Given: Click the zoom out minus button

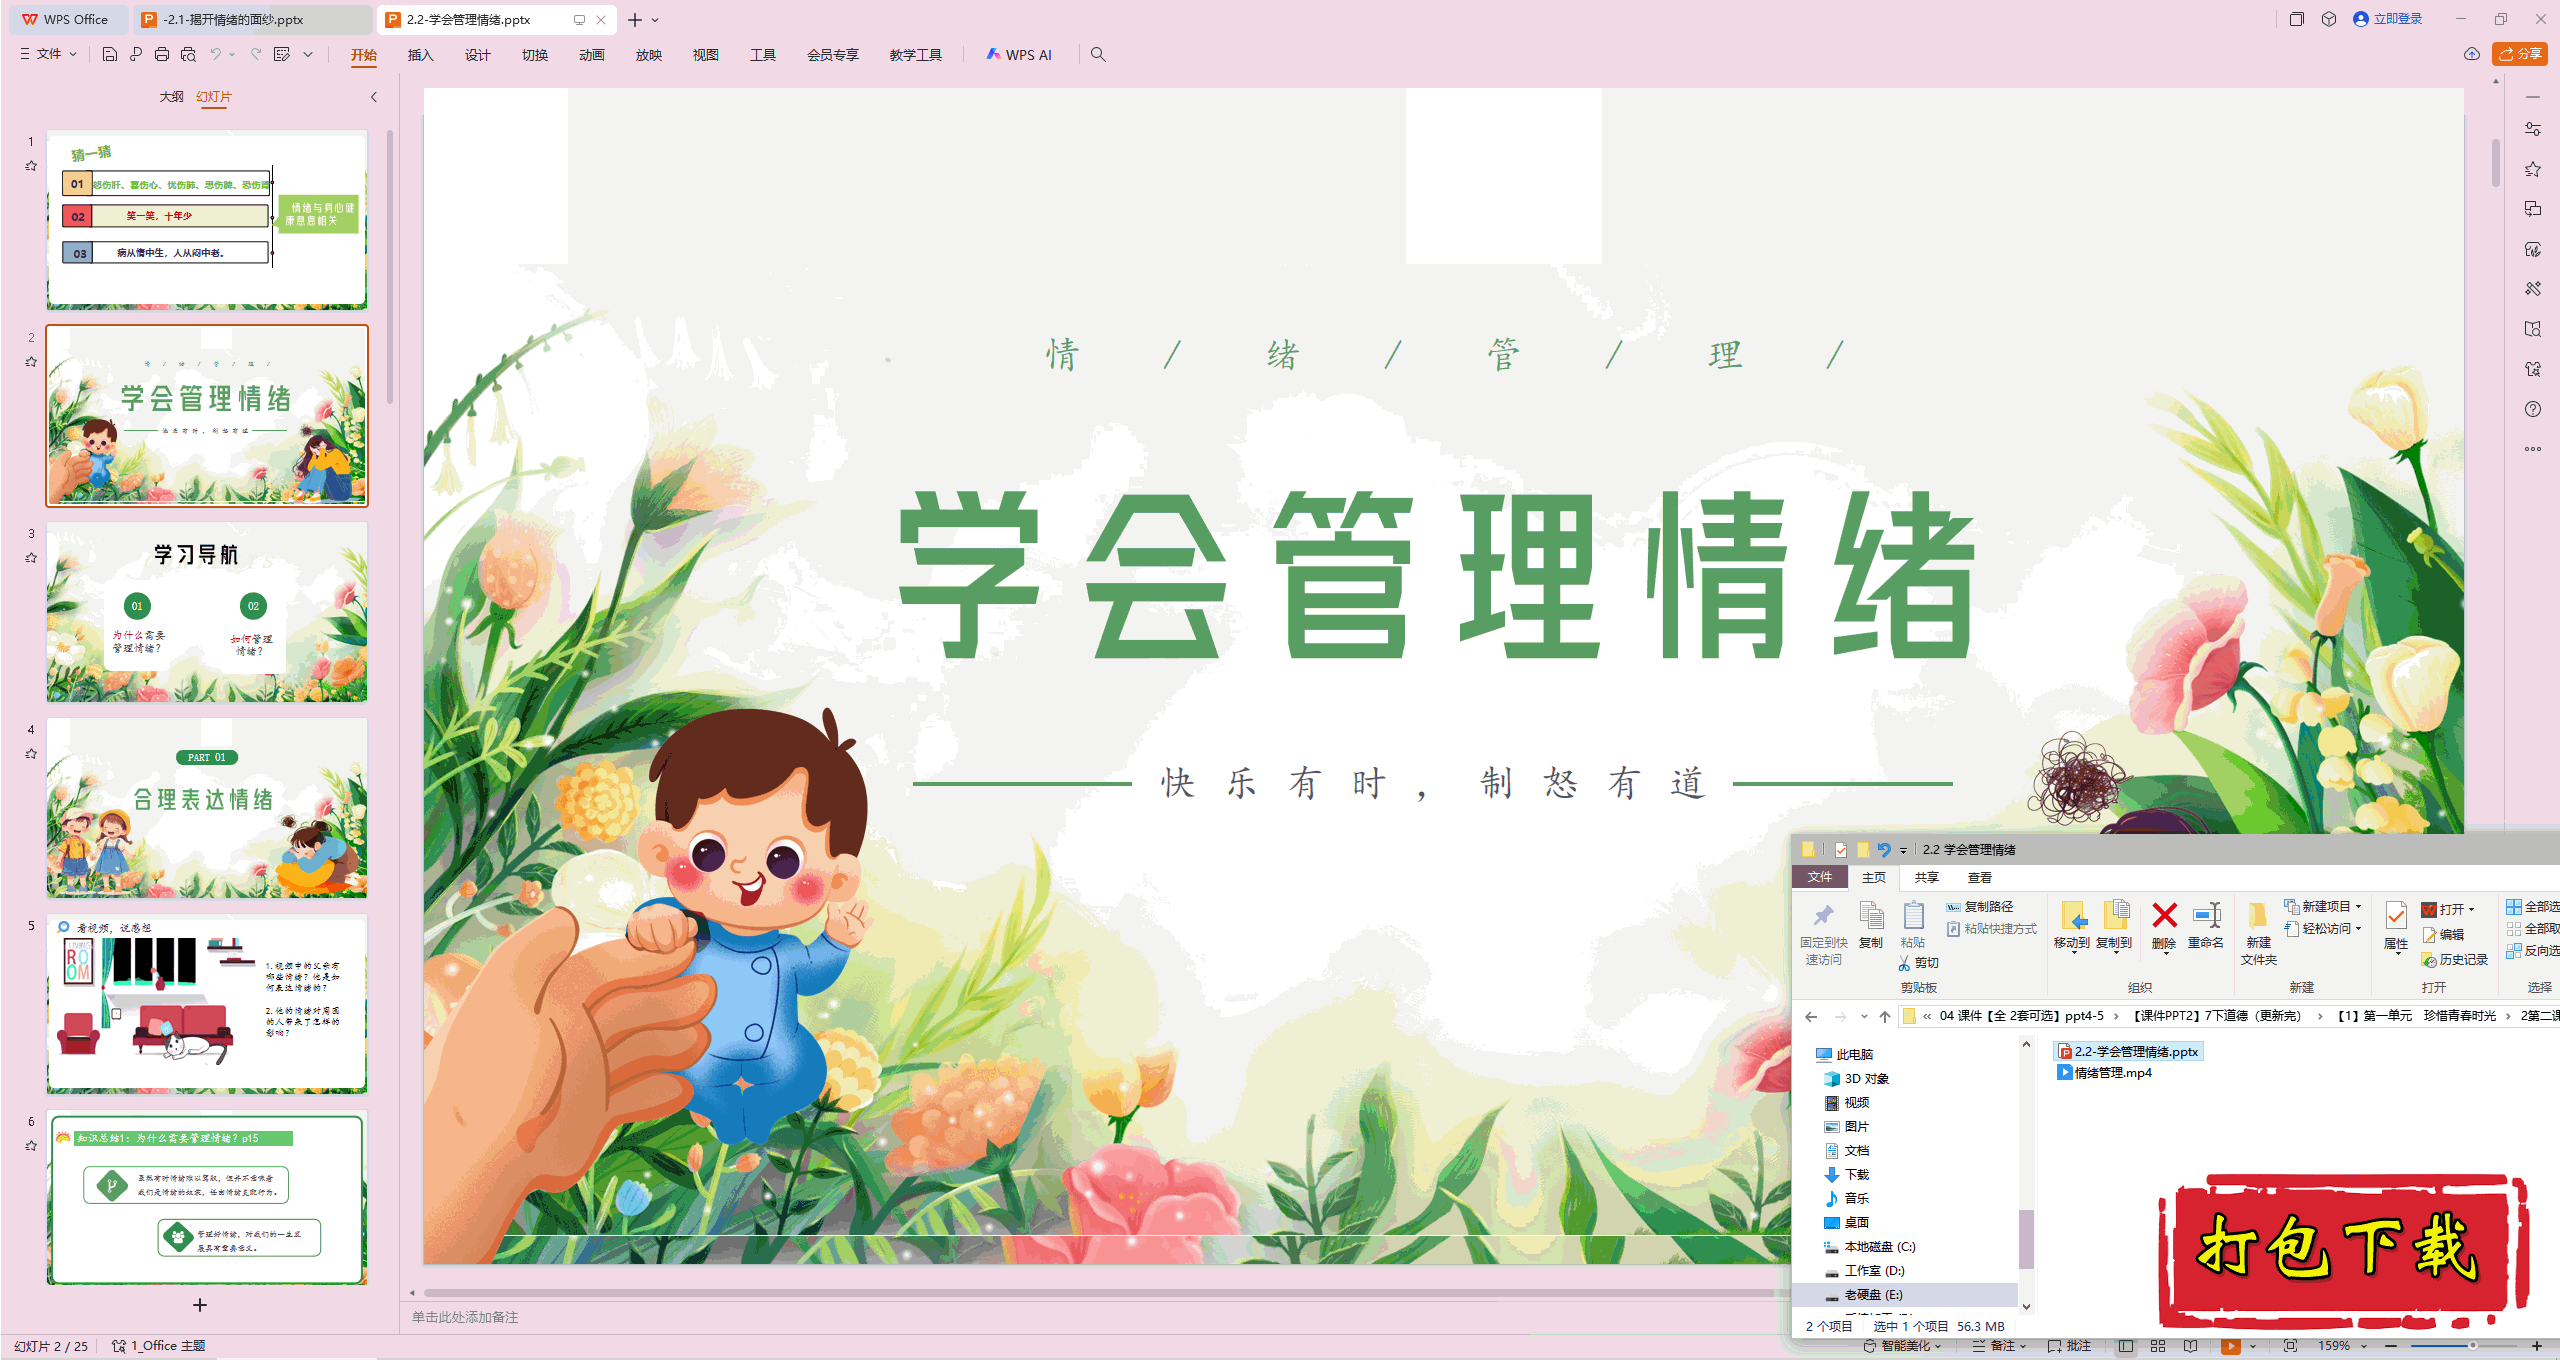Looking at the screenshot, I should click(x=2392, y=1346).
